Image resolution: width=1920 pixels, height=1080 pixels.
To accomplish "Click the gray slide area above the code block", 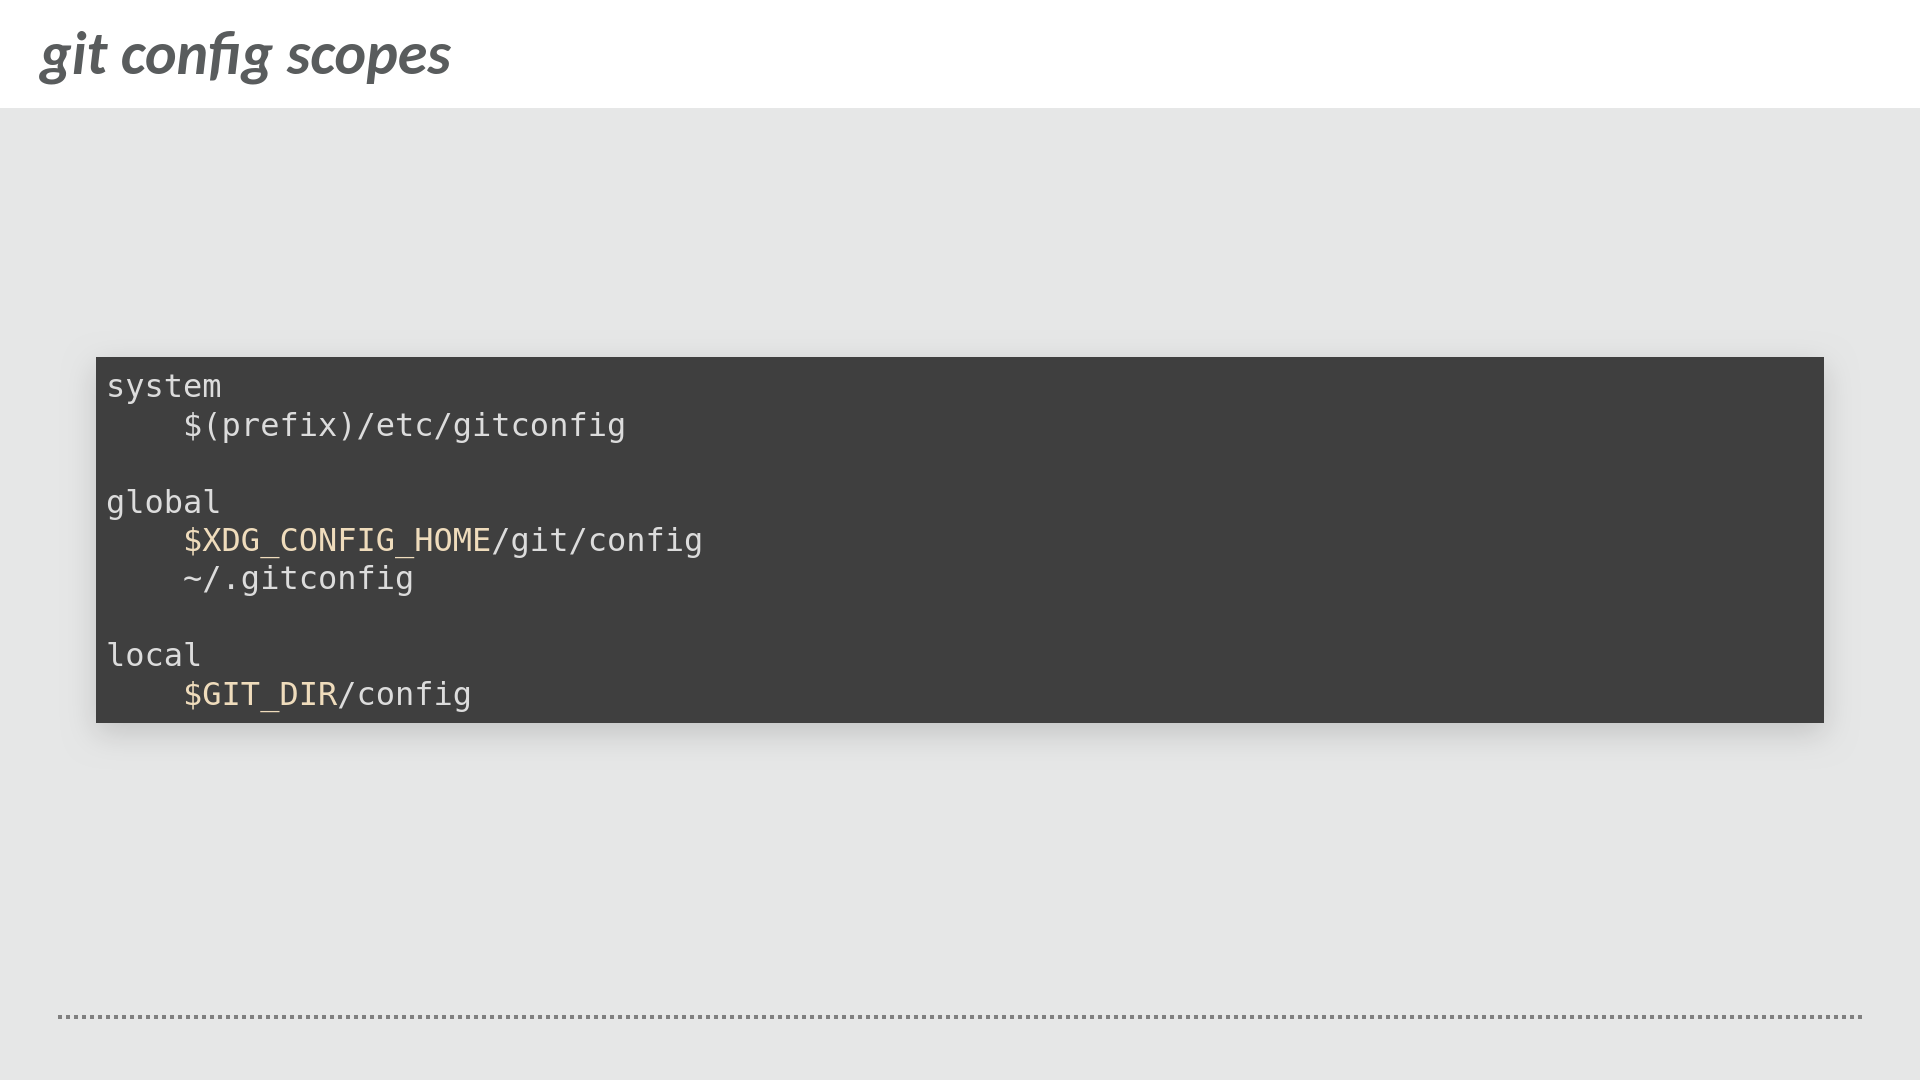I will [x=960, y=230].
